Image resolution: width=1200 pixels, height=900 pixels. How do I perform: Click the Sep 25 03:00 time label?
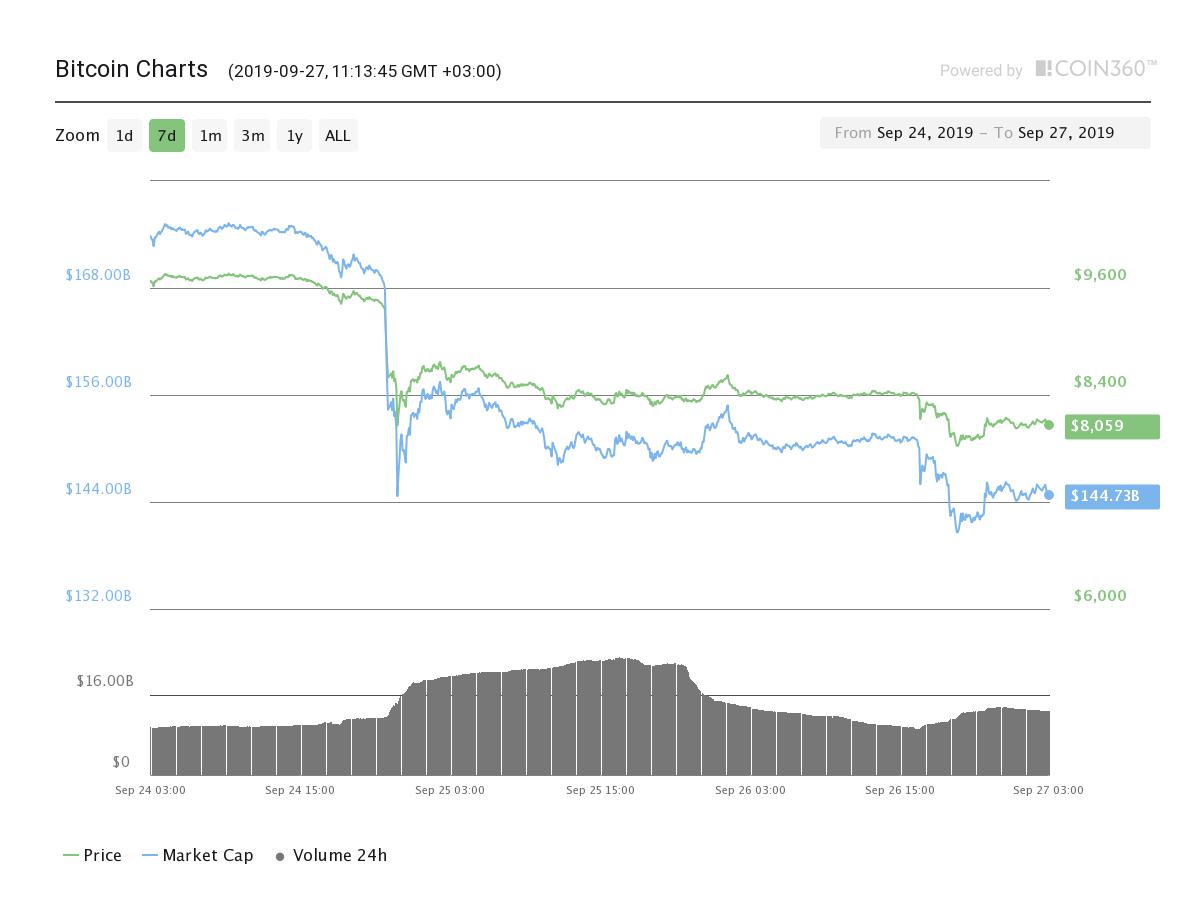450,790
